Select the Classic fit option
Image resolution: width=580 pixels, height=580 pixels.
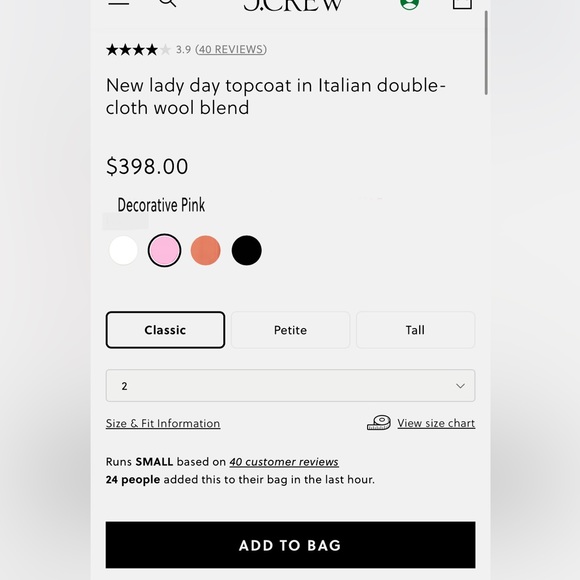click(x=165, y=330)
